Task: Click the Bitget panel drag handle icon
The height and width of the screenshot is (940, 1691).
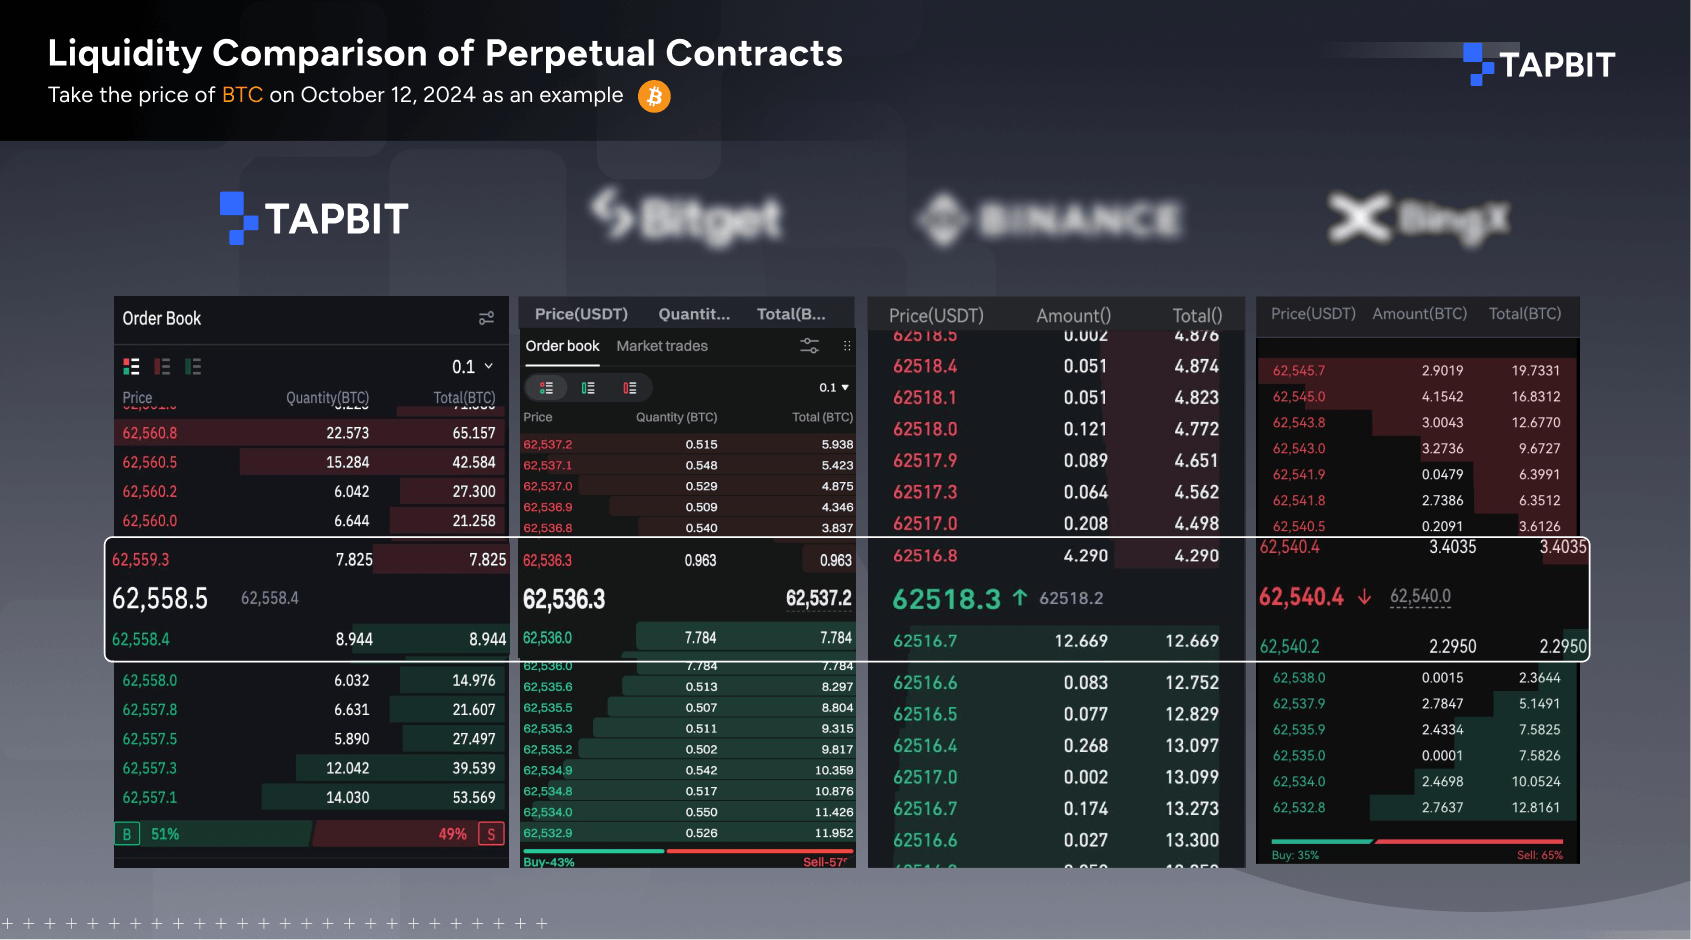Action: [x=846, y=345]
